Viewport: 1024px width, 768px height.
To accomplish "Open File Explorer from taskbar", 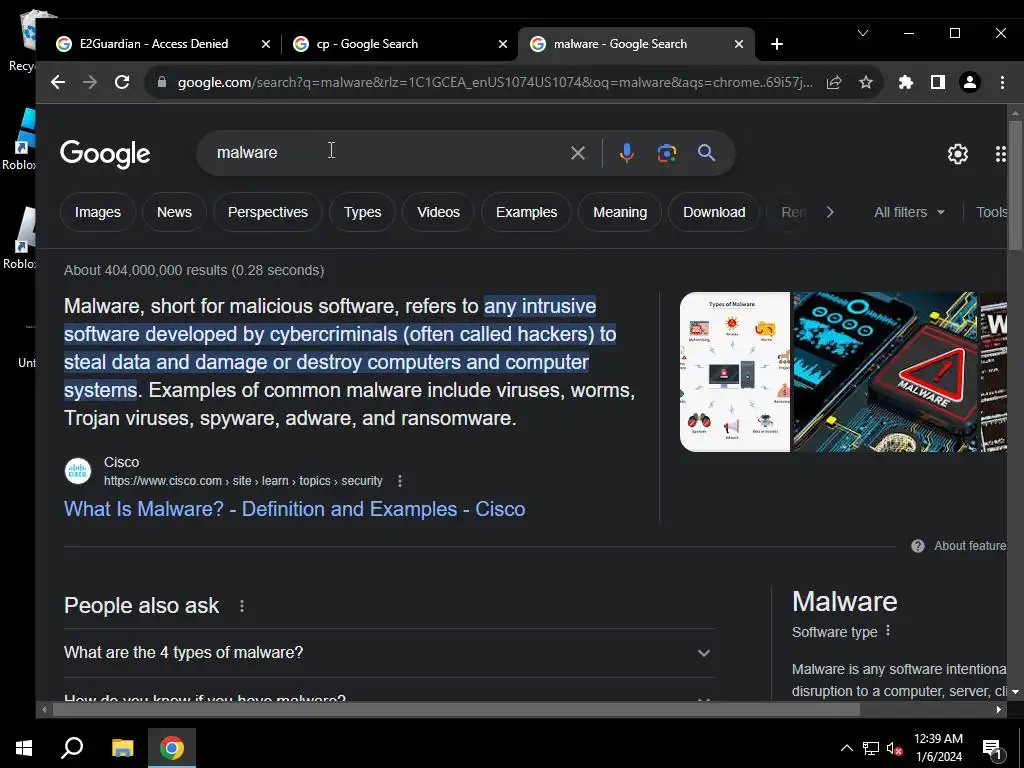I will pos(122,747).
